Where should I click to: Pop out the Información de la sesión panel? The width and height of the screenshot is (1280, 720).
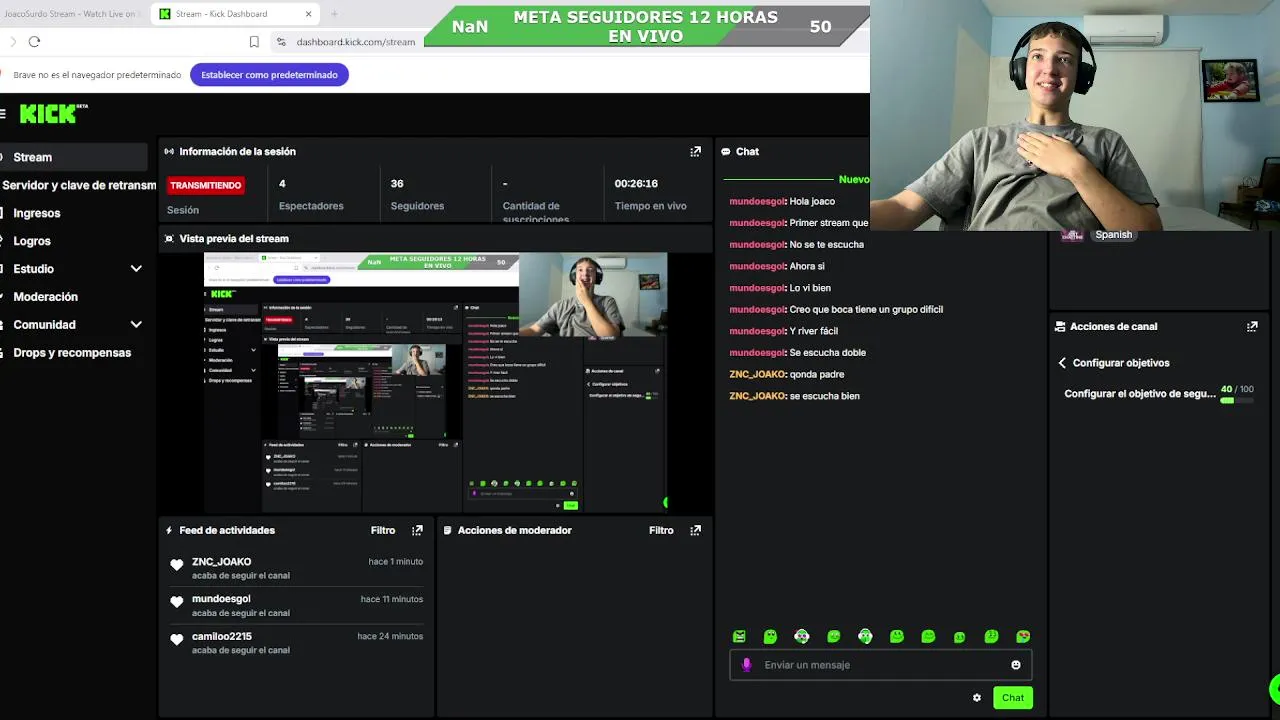tap(696, 152)
